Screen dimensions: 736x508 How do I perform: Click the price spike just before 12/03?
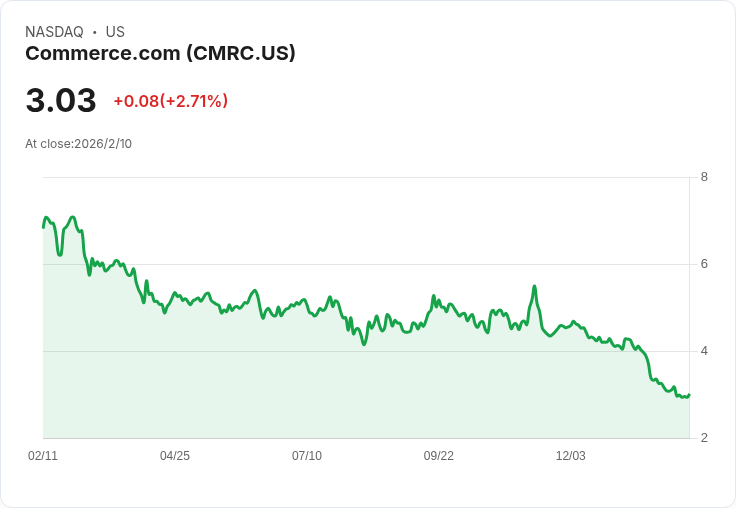535,287
